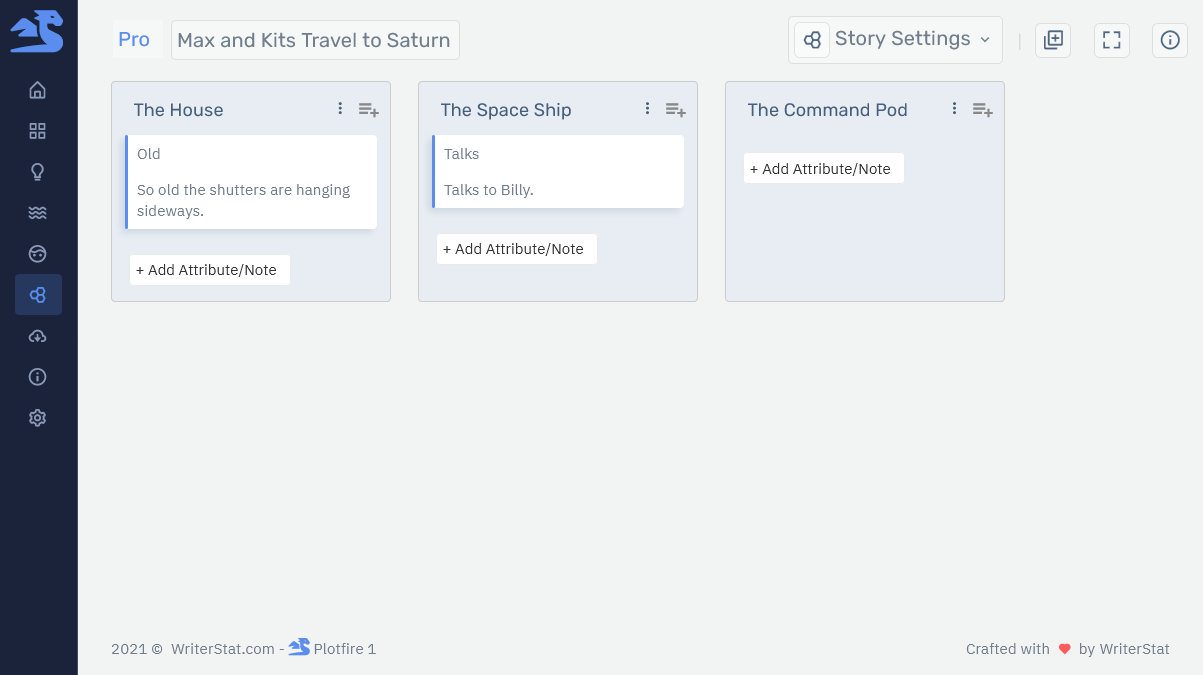This screenshot has width=1203, height=675.
Task: Open the dashboard grid icon in sidebar
Action: pos(38,131)
